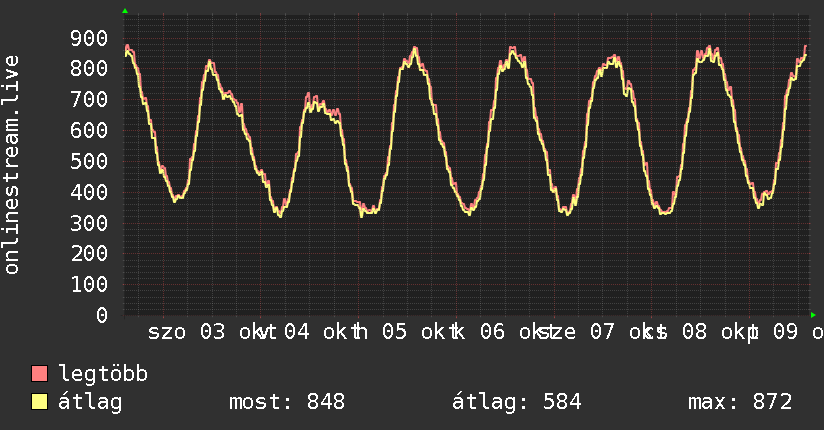Click the green arrow atop the y-axis
The height and width of the screenshot is (430, 824).
(125, 11)
